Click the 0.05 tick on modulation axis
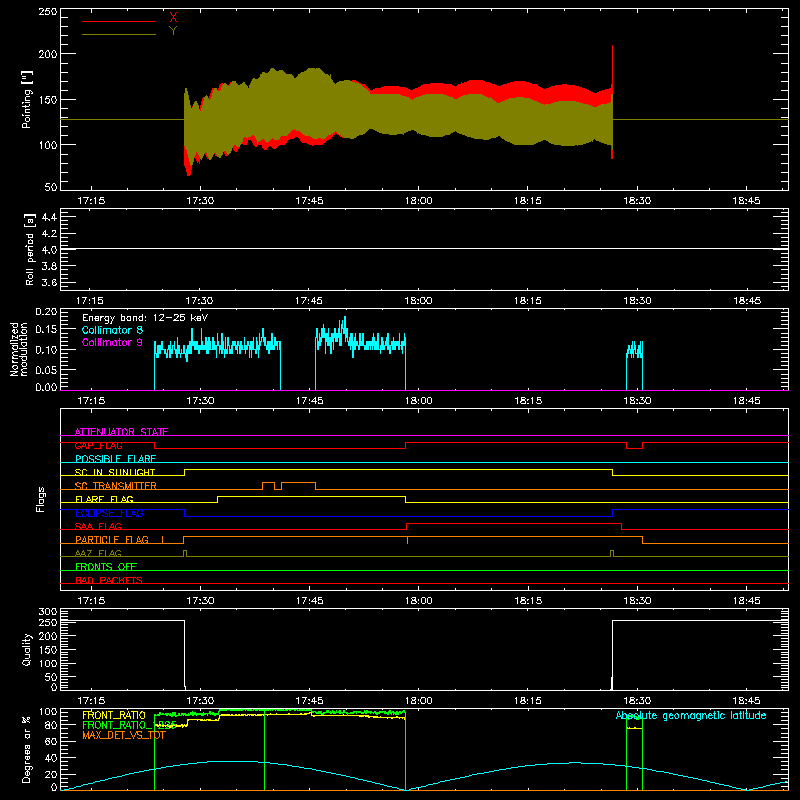 (x=46, y=370)
